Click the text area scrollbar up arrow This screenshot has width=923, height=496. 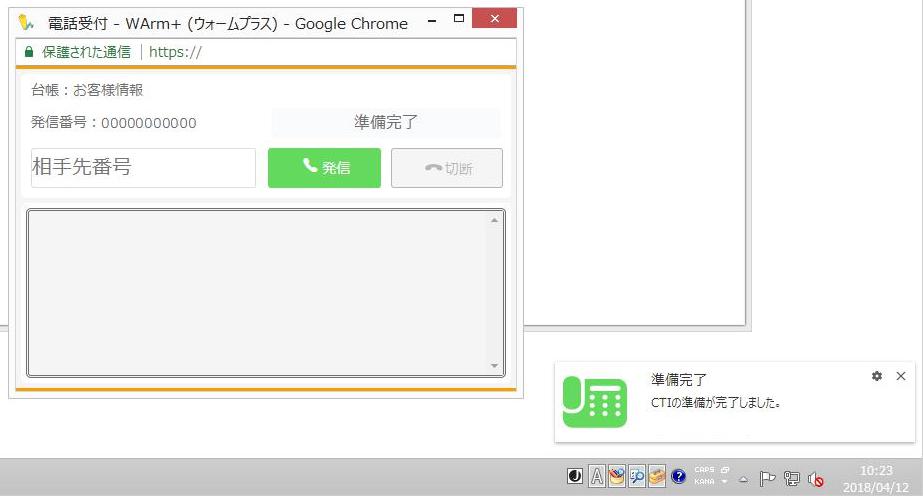[494, 220]
